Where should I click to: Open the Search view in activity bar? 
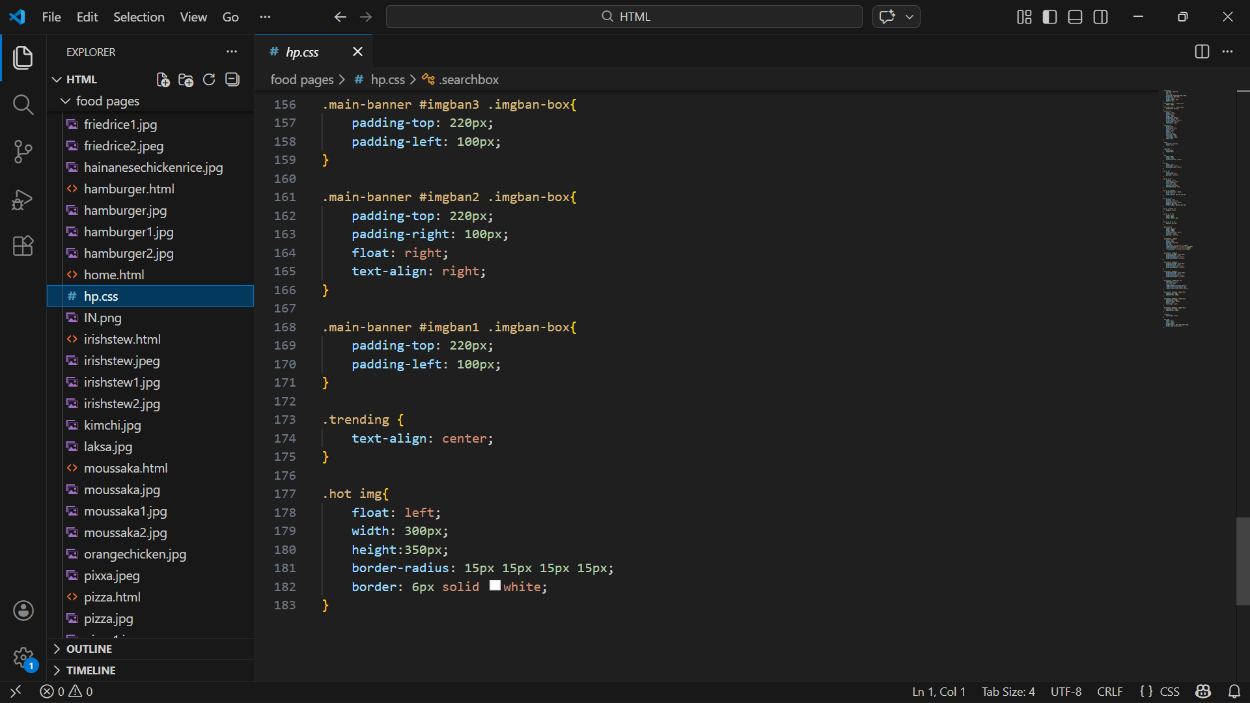pyautogui.click(x=23, y=105)
